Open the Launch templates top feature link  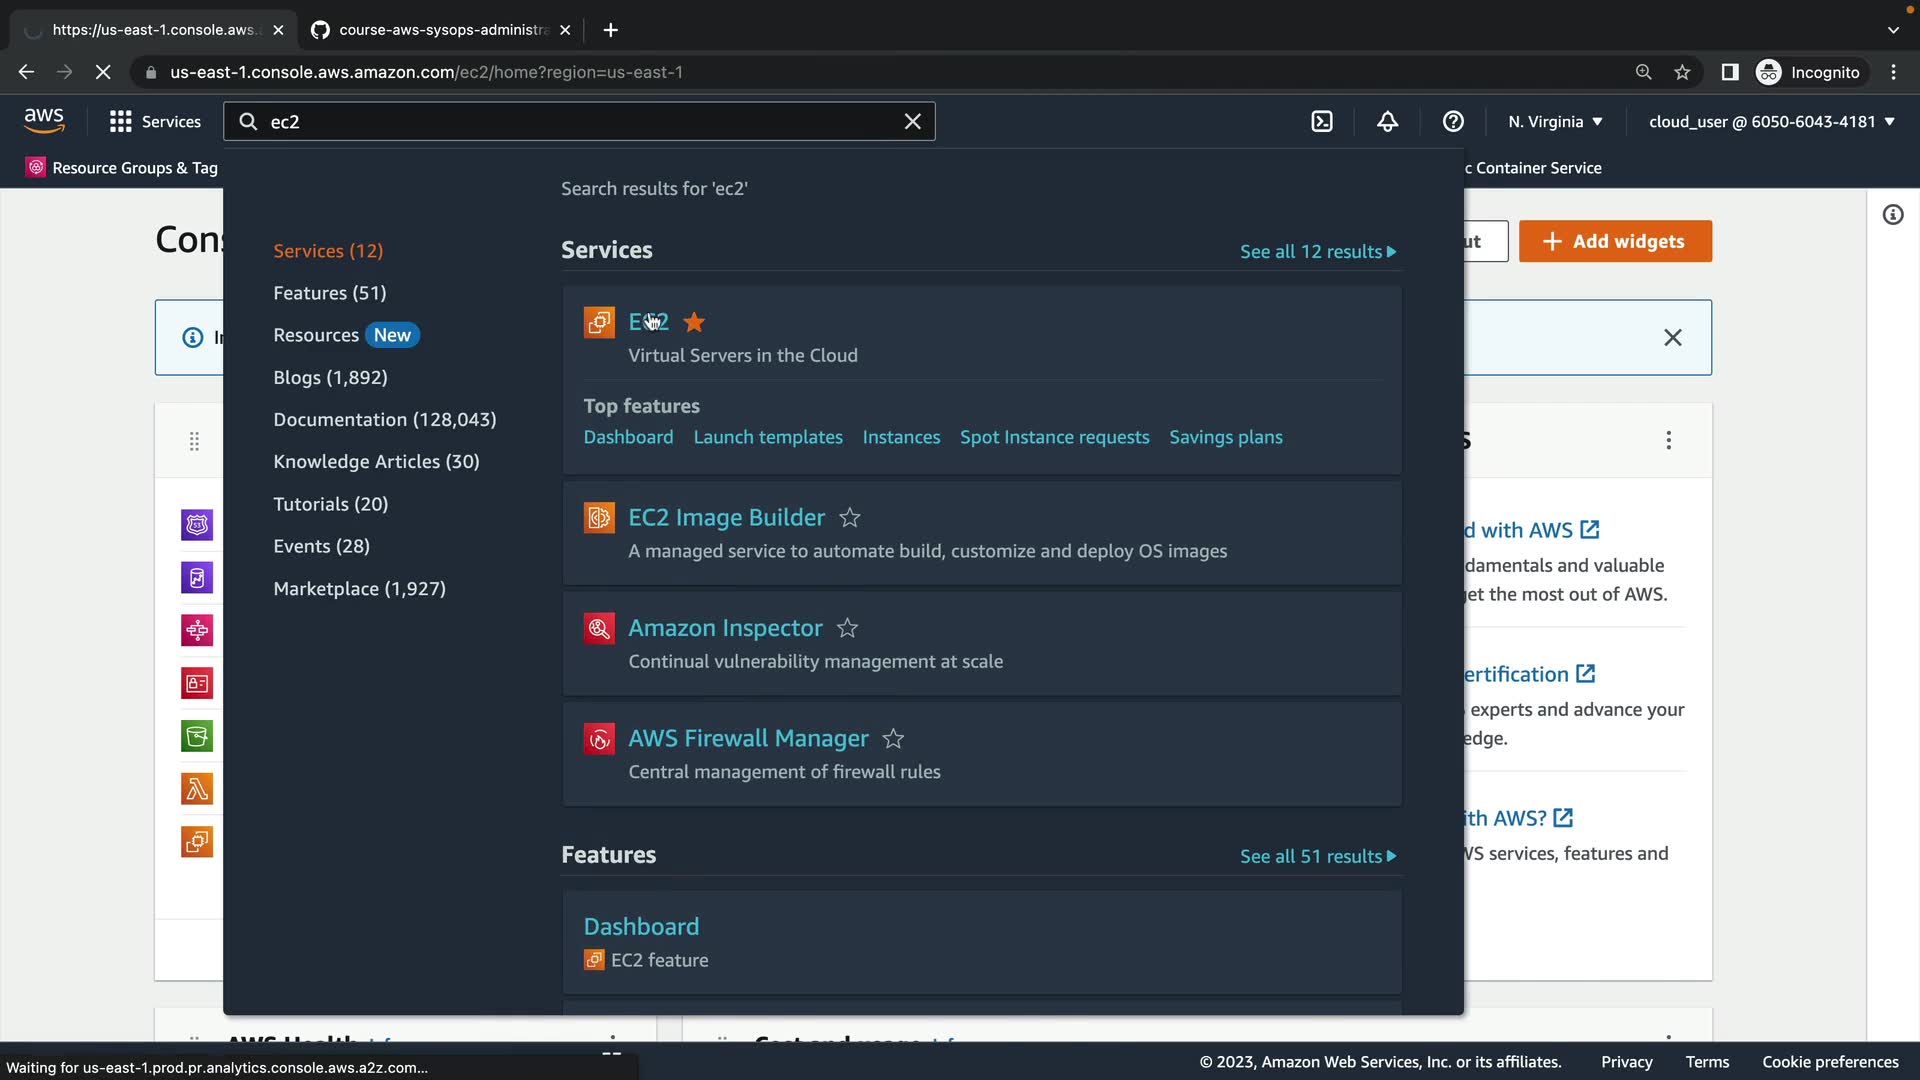767,437
